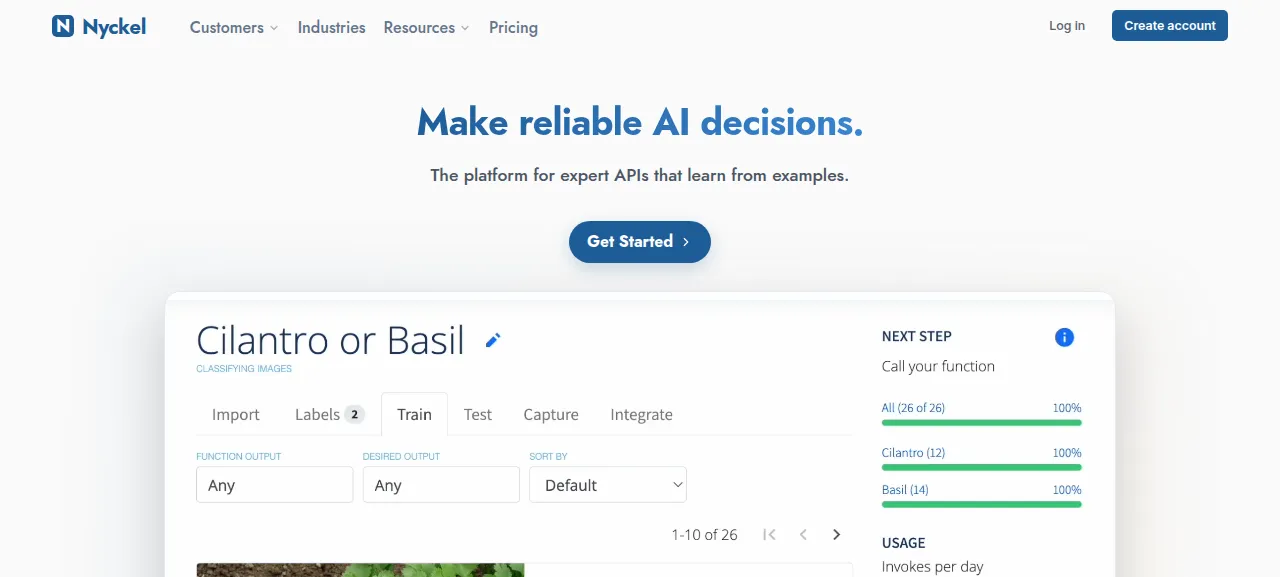Click the Create account button
The image size is (1280, 577).
click(x=1170, y=26)
